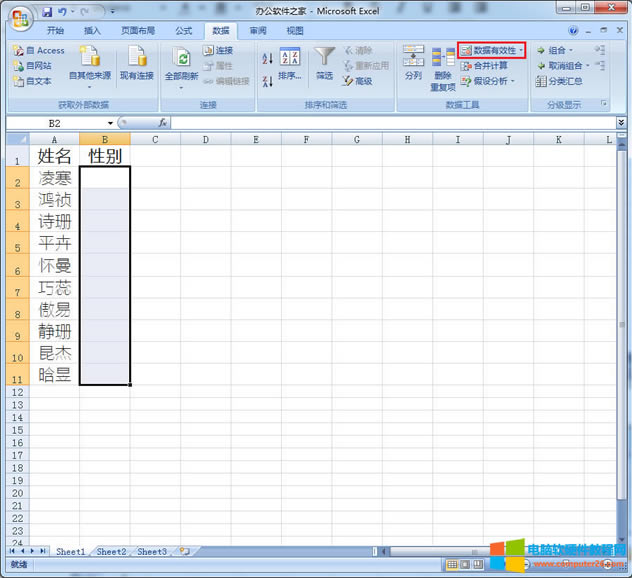
Task: Click the 现有连接 (Existing Connections) icon
Action: [137, 62]
